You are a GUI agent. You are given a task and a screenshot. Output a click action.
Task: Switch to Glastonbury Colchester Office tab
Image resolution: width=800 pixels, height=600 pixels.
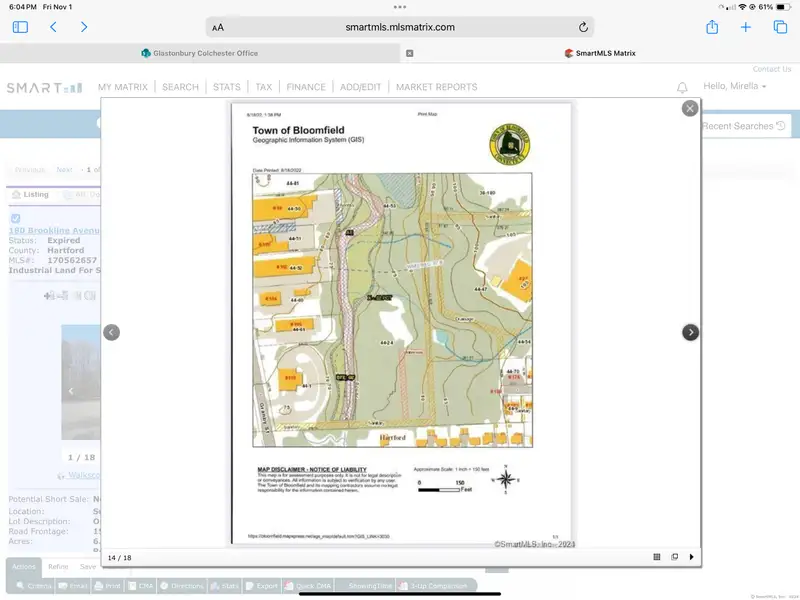[200, 53]
